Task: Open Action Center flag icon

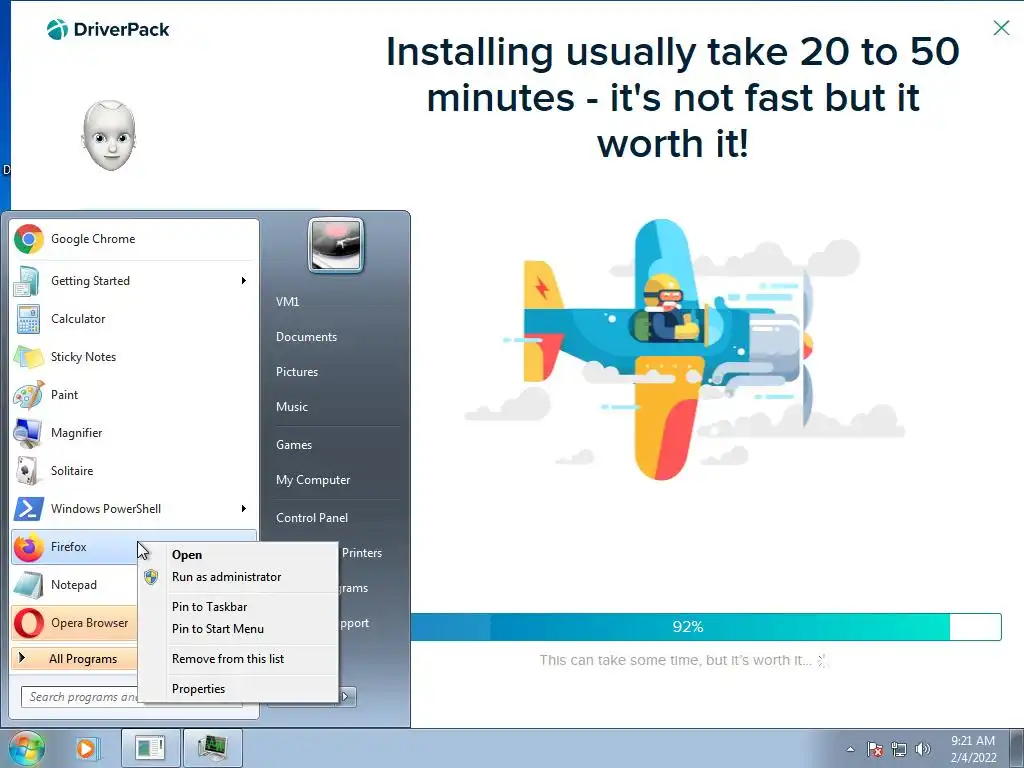Action: (x=875, y=749)
